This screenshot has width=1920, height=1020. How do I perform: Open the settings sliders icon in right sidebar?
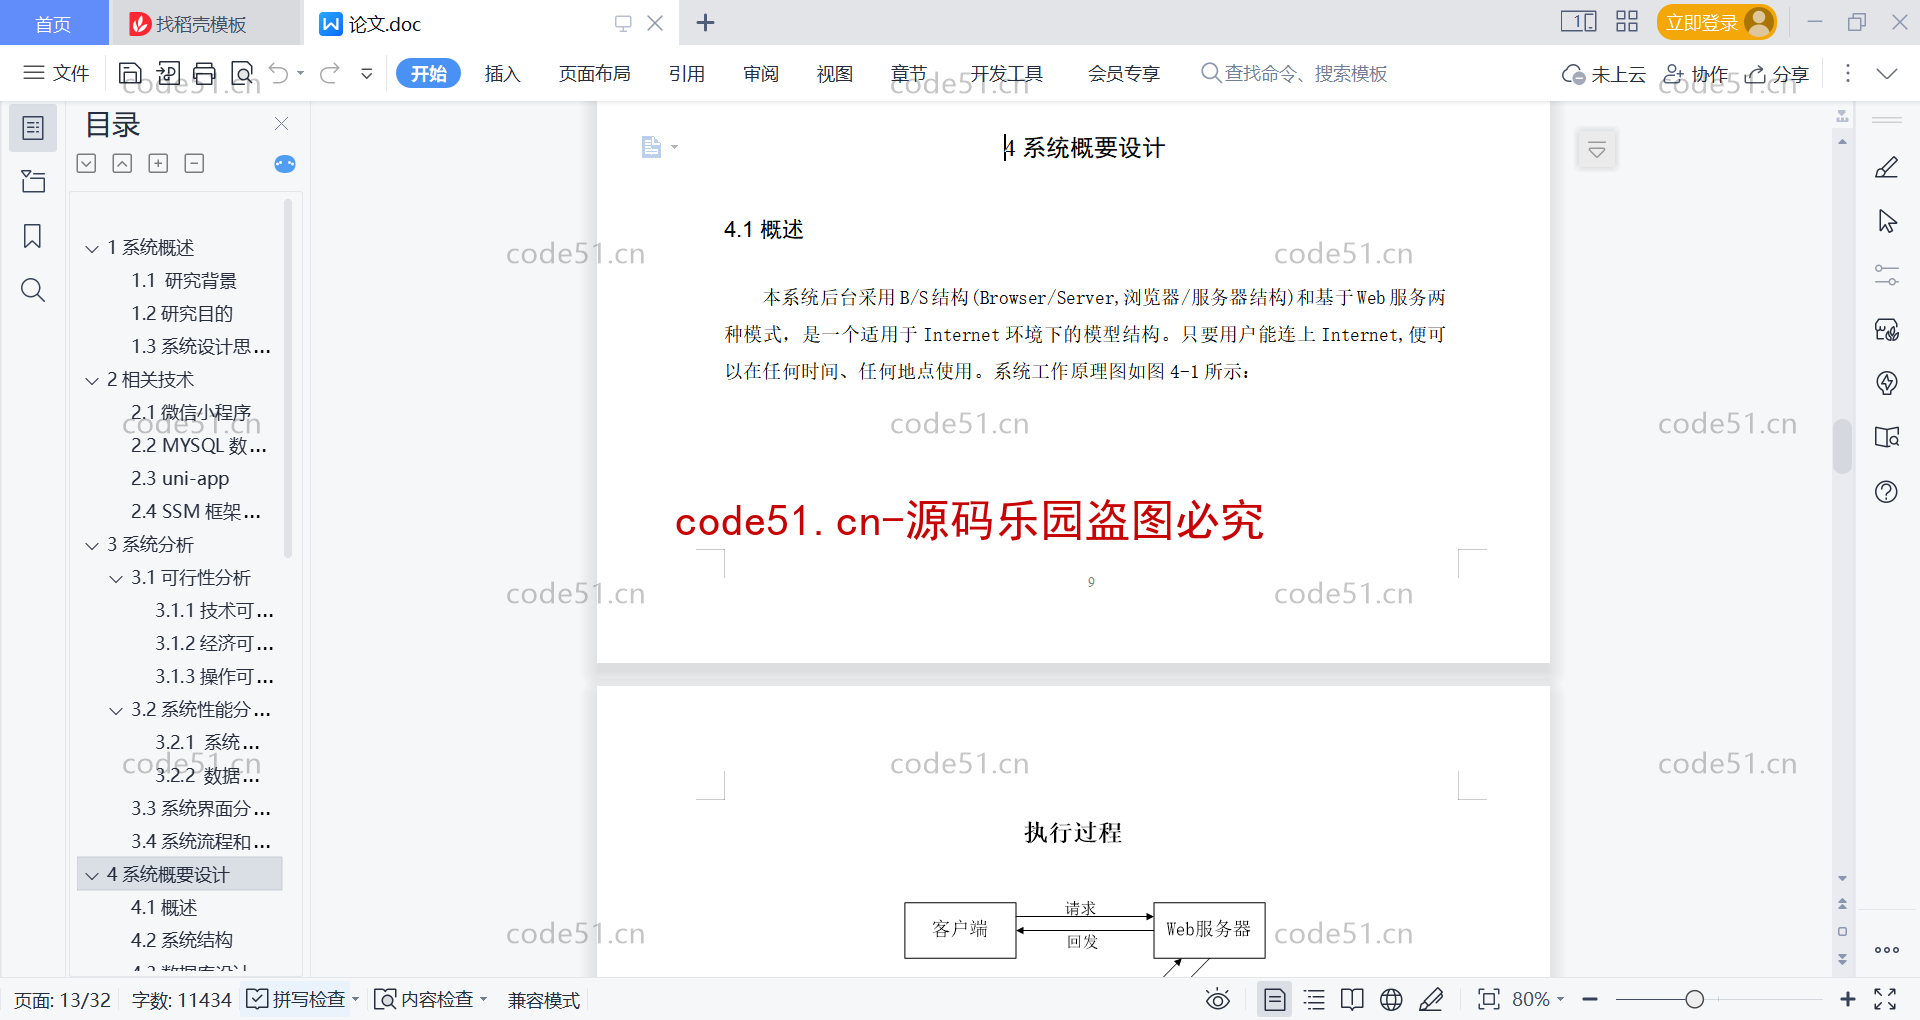coord(1887,275)
